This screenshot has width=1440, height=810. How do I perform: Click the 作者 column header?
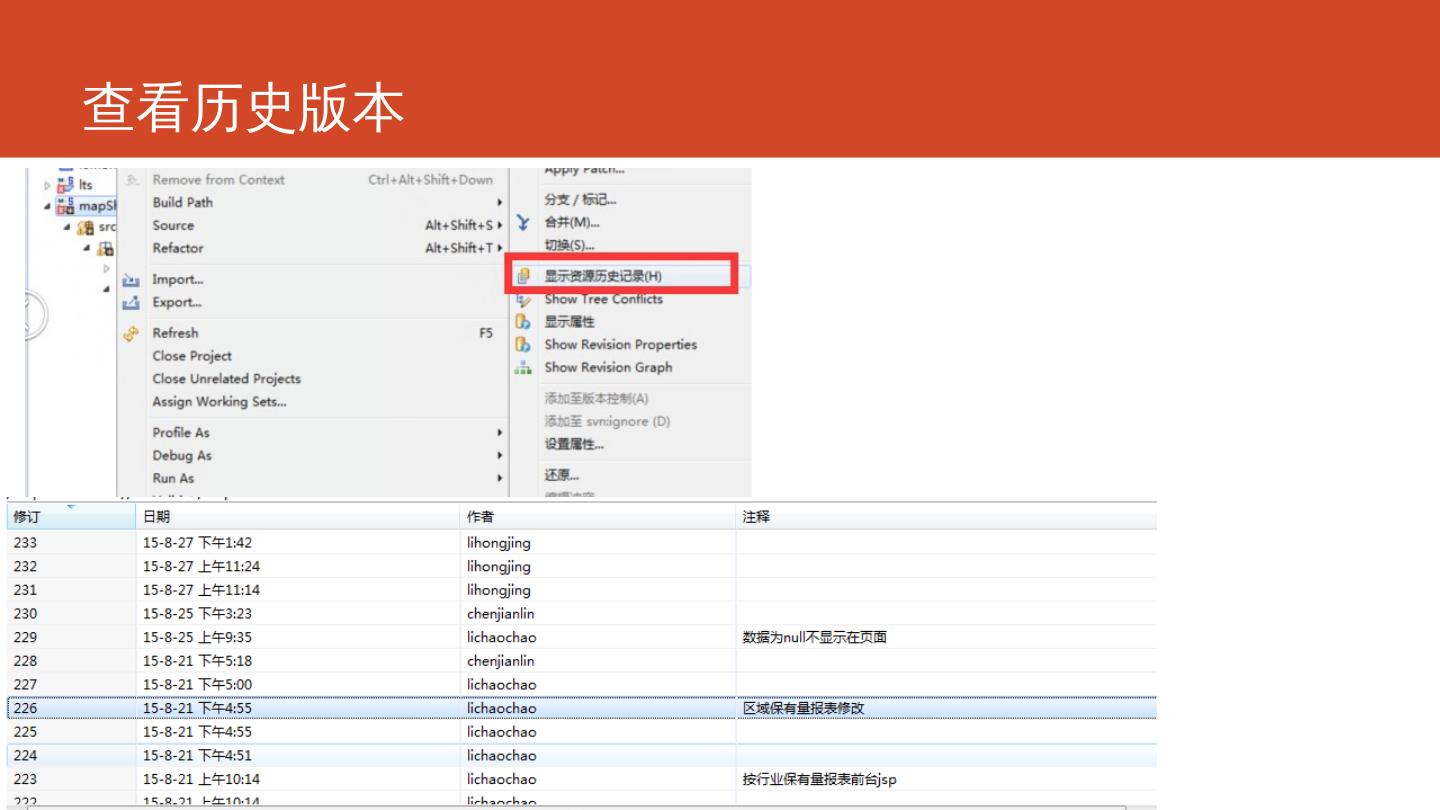point(480,517)
